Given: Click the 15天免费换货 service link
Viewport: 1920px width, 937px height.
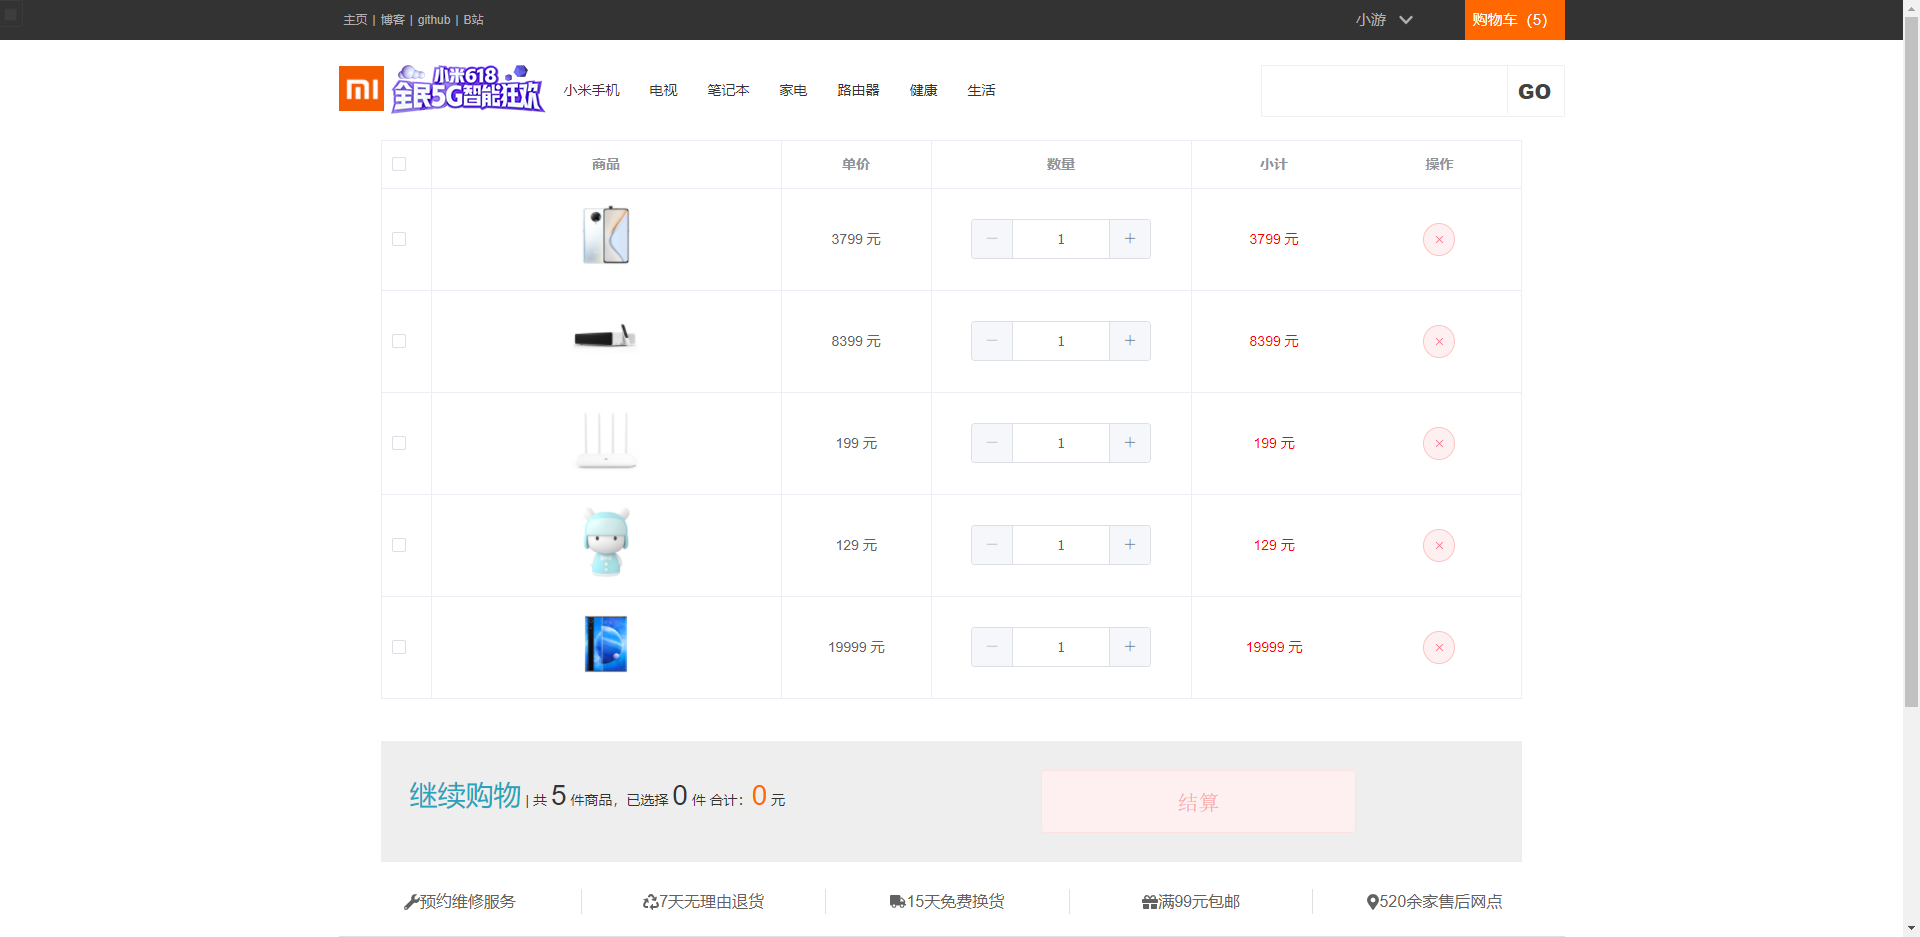Looking at the screenshot, I should 947,901.
